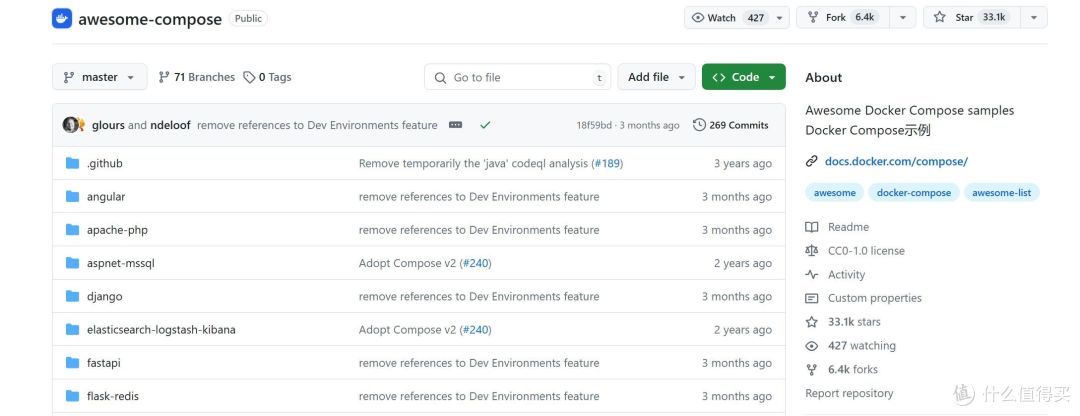Open the Readme sidebar link
1080x416 pixels.
[x=848, y=227]
